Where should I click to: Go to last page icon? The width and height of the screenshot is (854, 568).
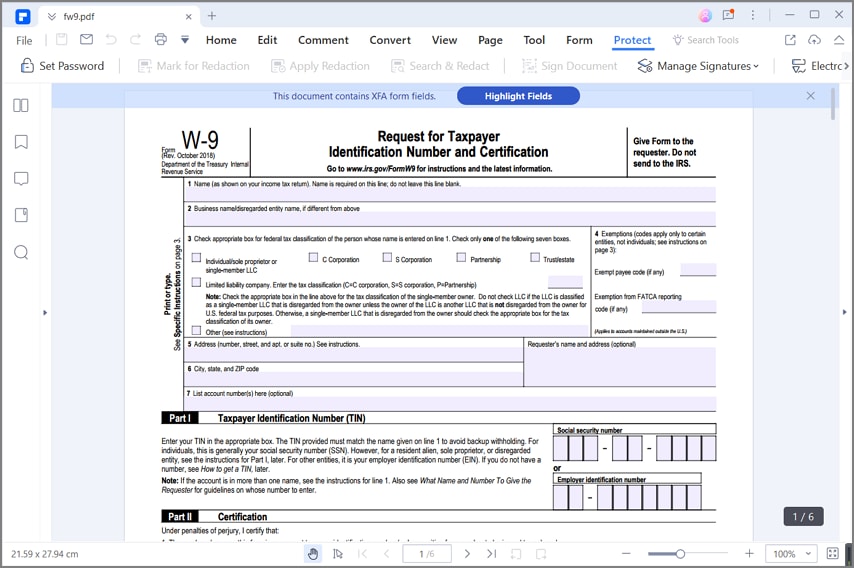[491, 554]
